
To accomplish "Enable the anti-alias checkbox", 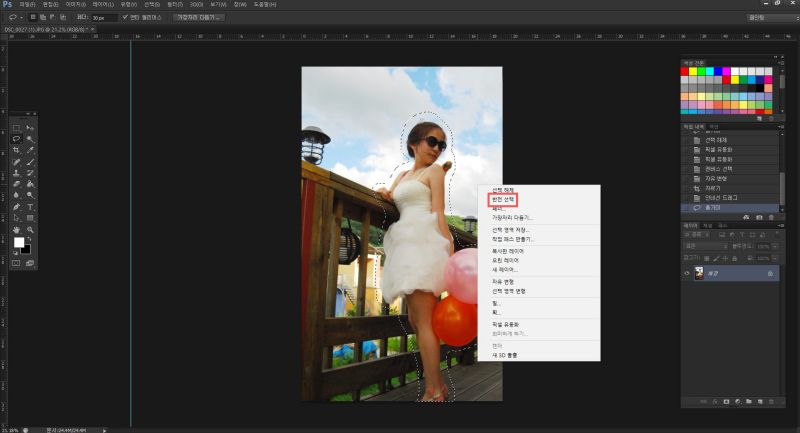I will click(125, 17).
